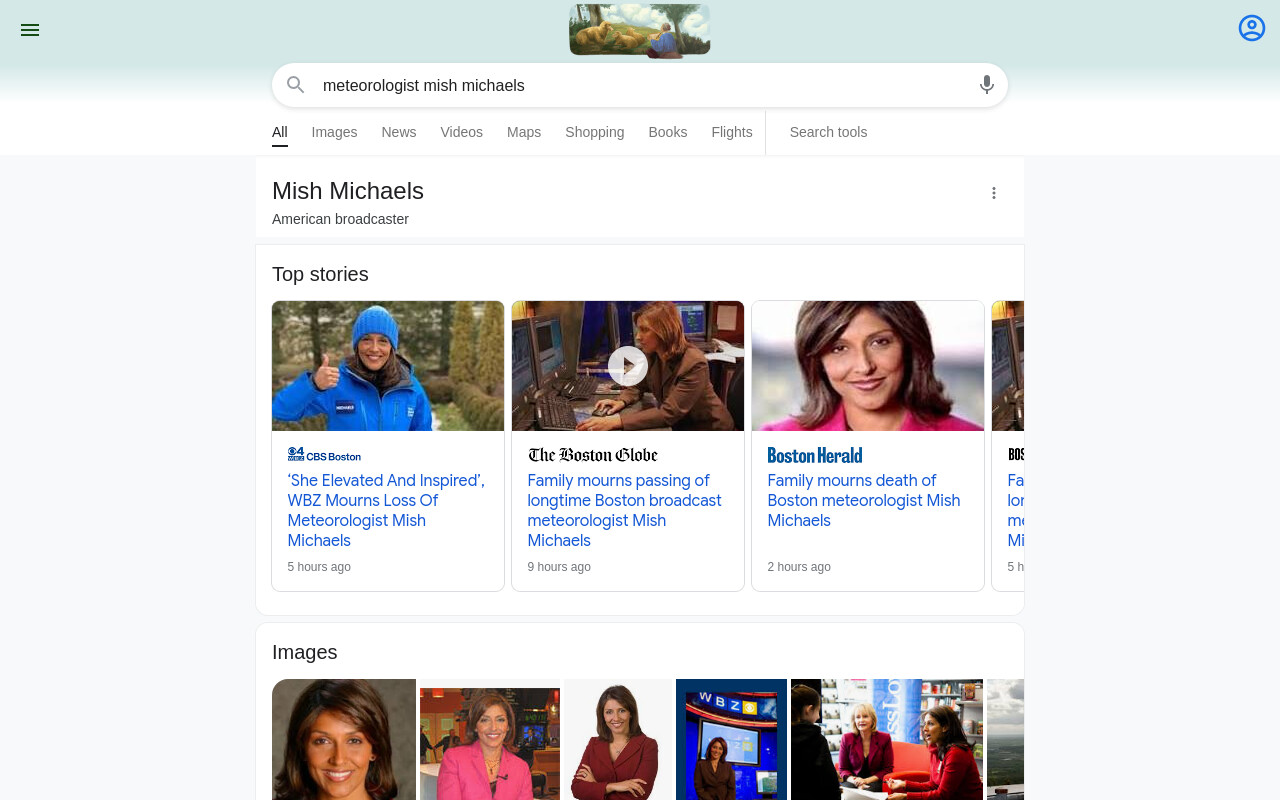
Task: Click the CBS Boston source logo
Action: (324, 455)
